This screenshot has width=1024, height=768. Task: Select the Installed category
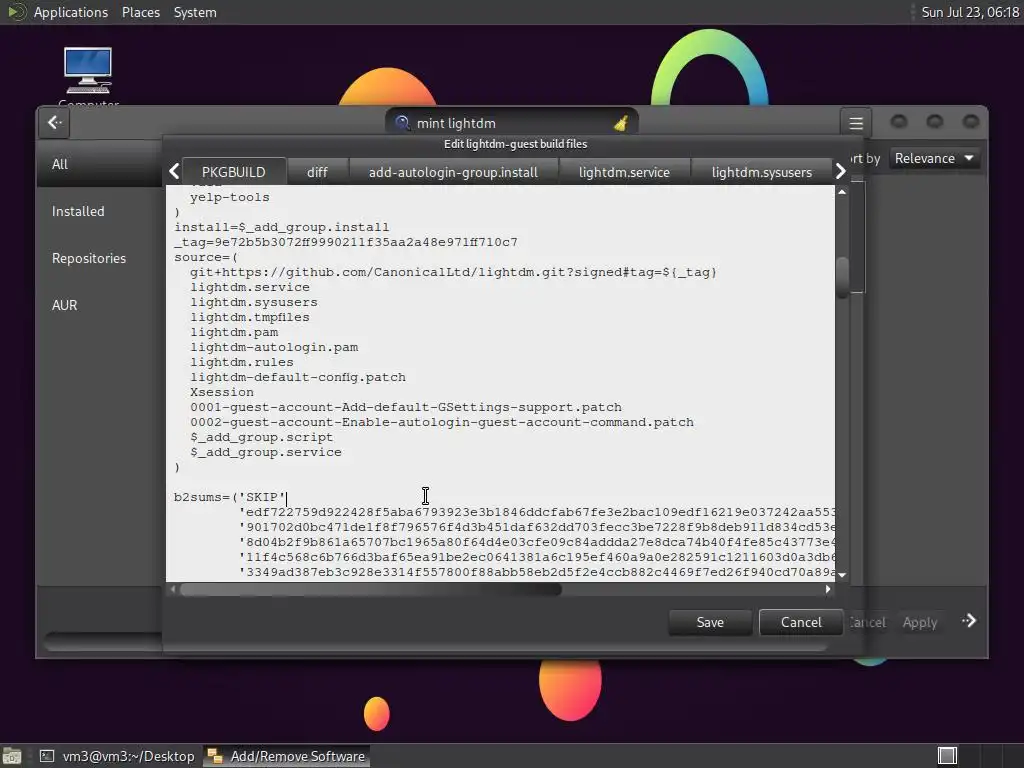coord(99,211)
